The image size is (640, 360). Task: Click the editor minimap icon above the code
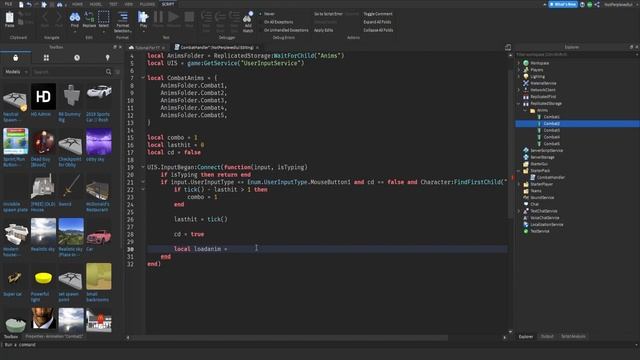click(508, 48)
